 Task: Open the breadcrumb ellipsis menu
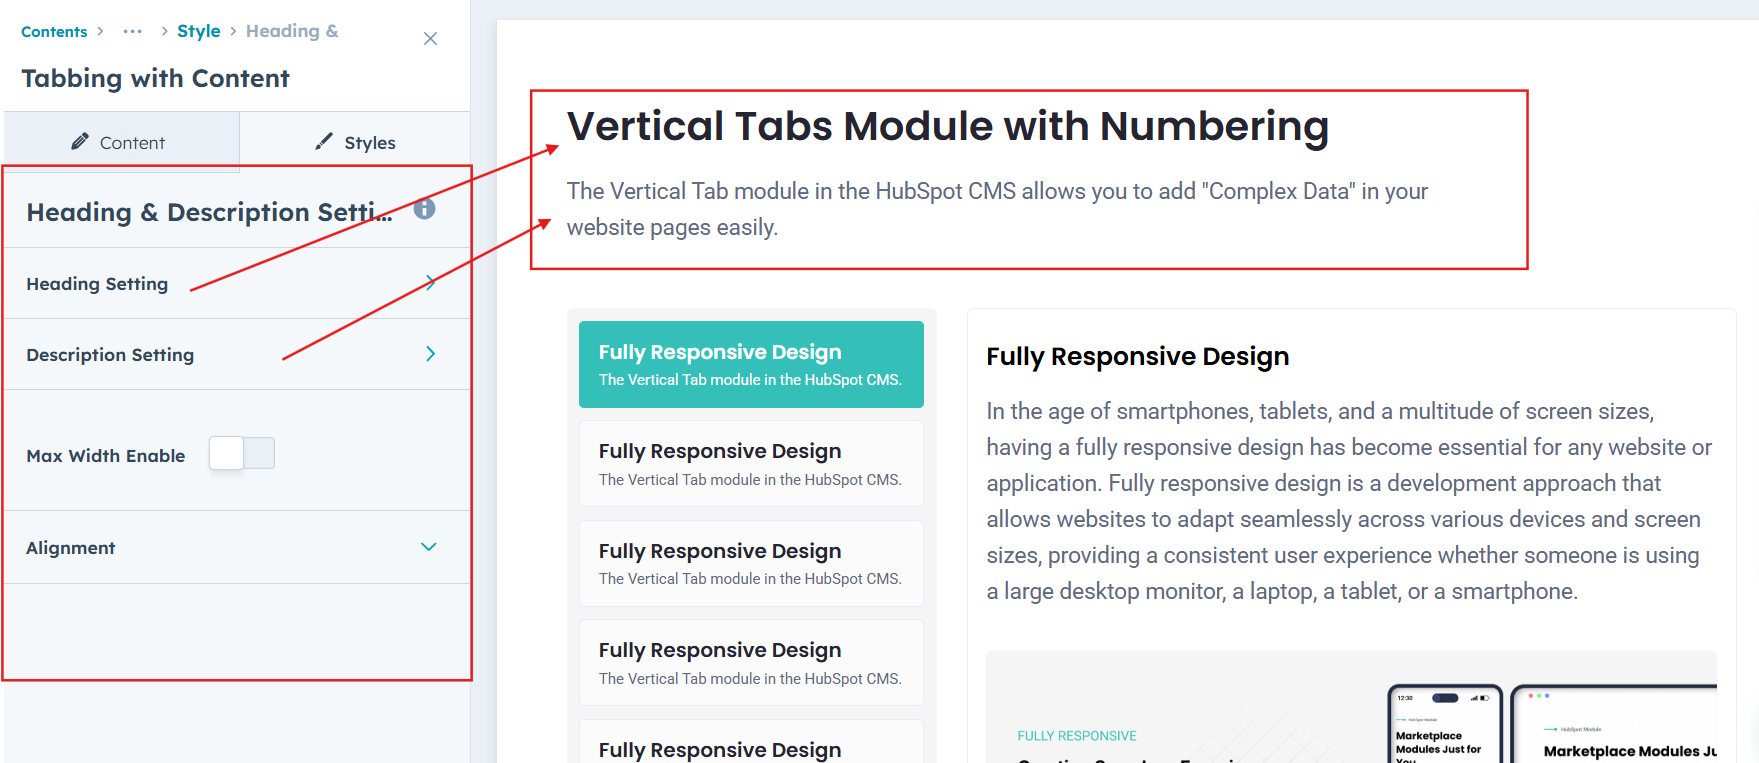(133, 32)
